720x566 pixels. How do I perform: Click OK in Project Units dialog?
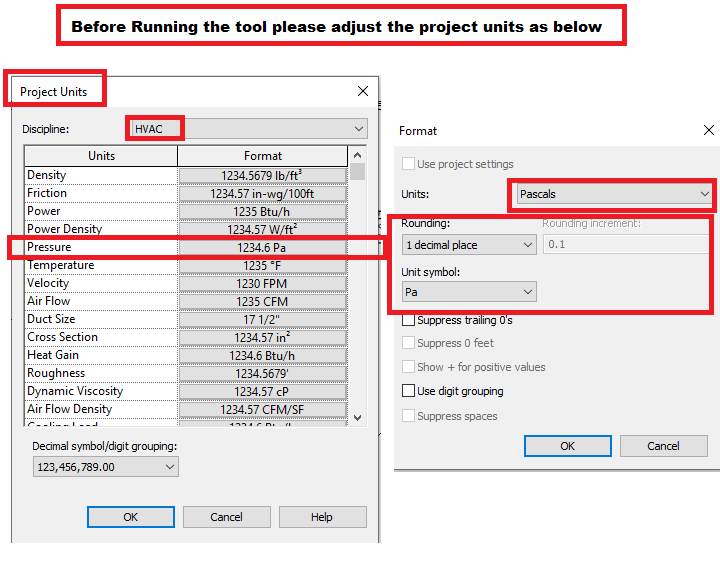[130, 517]
